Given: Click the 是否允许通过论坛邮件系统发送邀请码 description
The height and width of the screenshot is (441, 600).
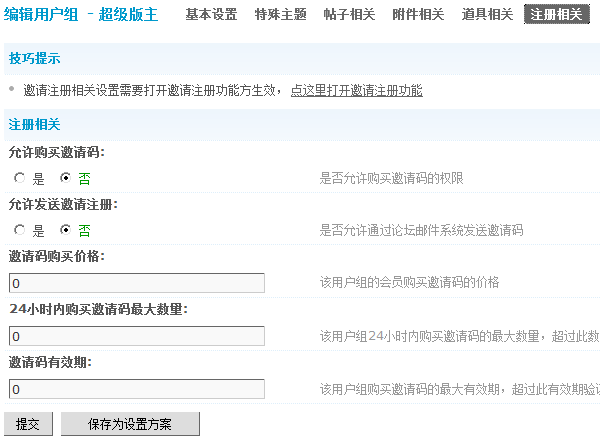Looking at the screenshot, I should (x=421, y=230).
